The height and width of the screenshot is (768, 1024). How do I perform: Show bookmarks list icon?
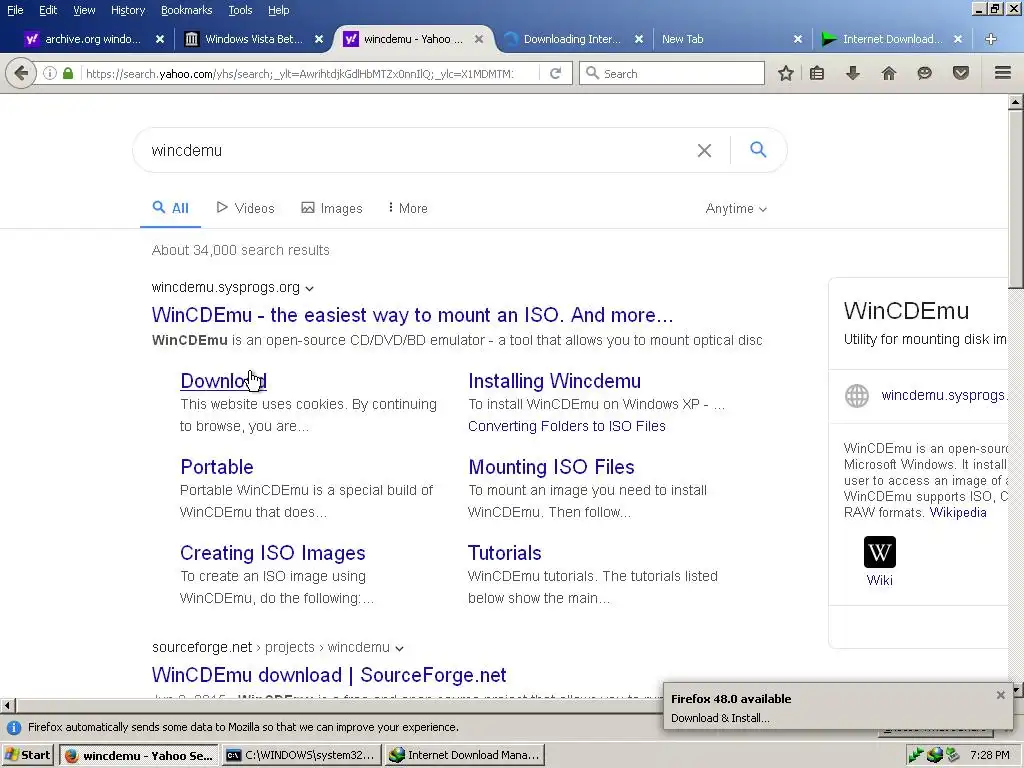tap(817, 73)
